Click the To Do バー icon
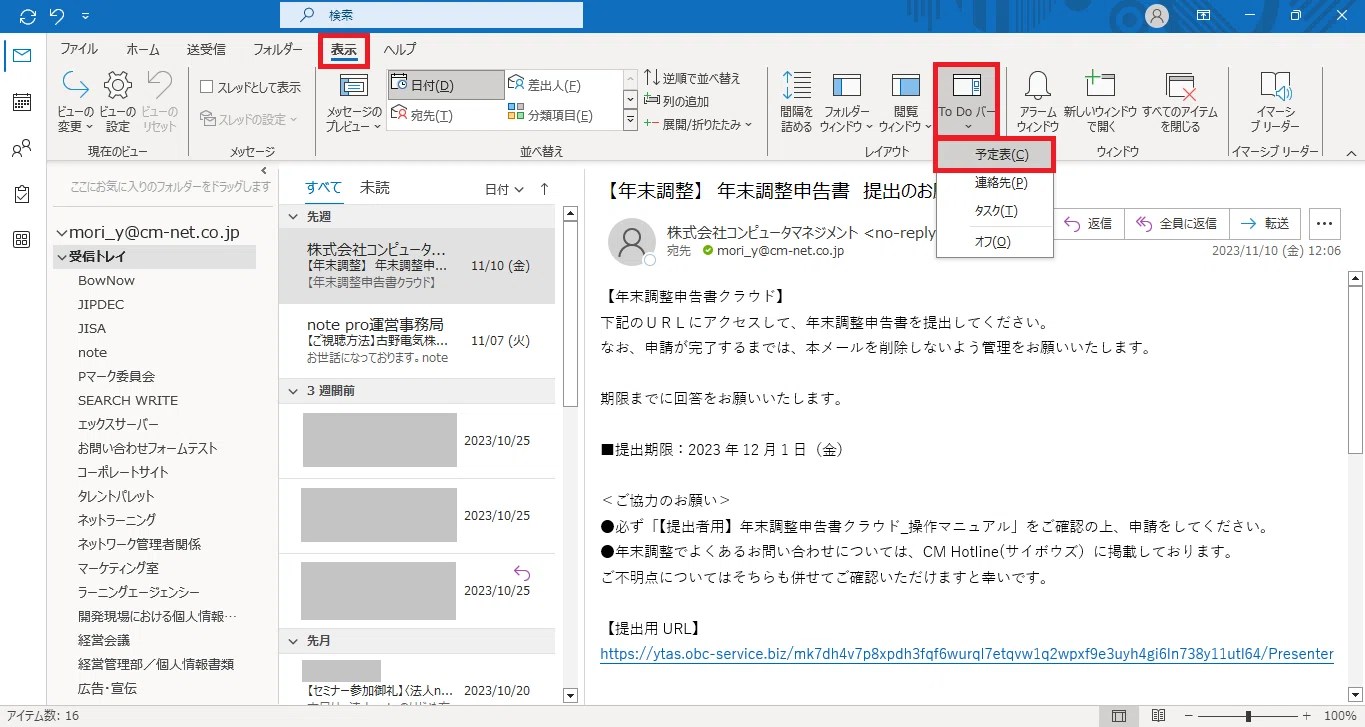 point(966,86)
